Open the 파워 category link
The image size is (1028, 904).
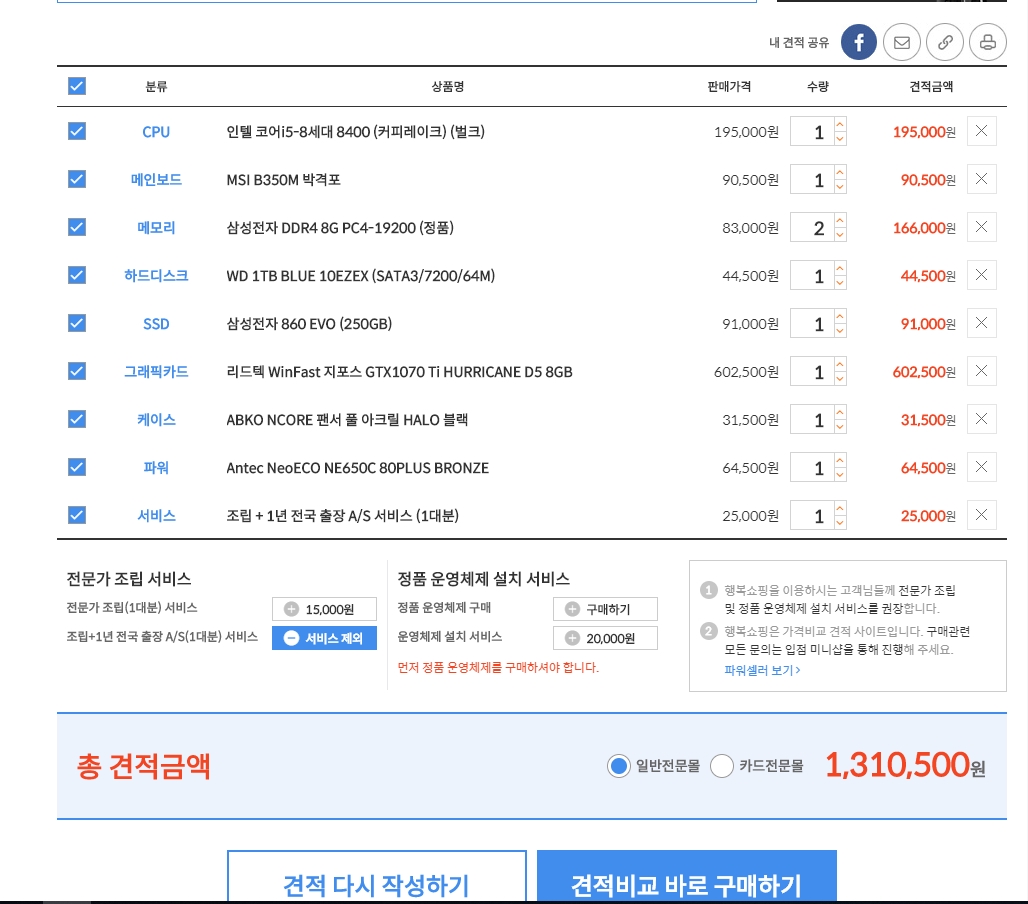(x=156, y=467)
